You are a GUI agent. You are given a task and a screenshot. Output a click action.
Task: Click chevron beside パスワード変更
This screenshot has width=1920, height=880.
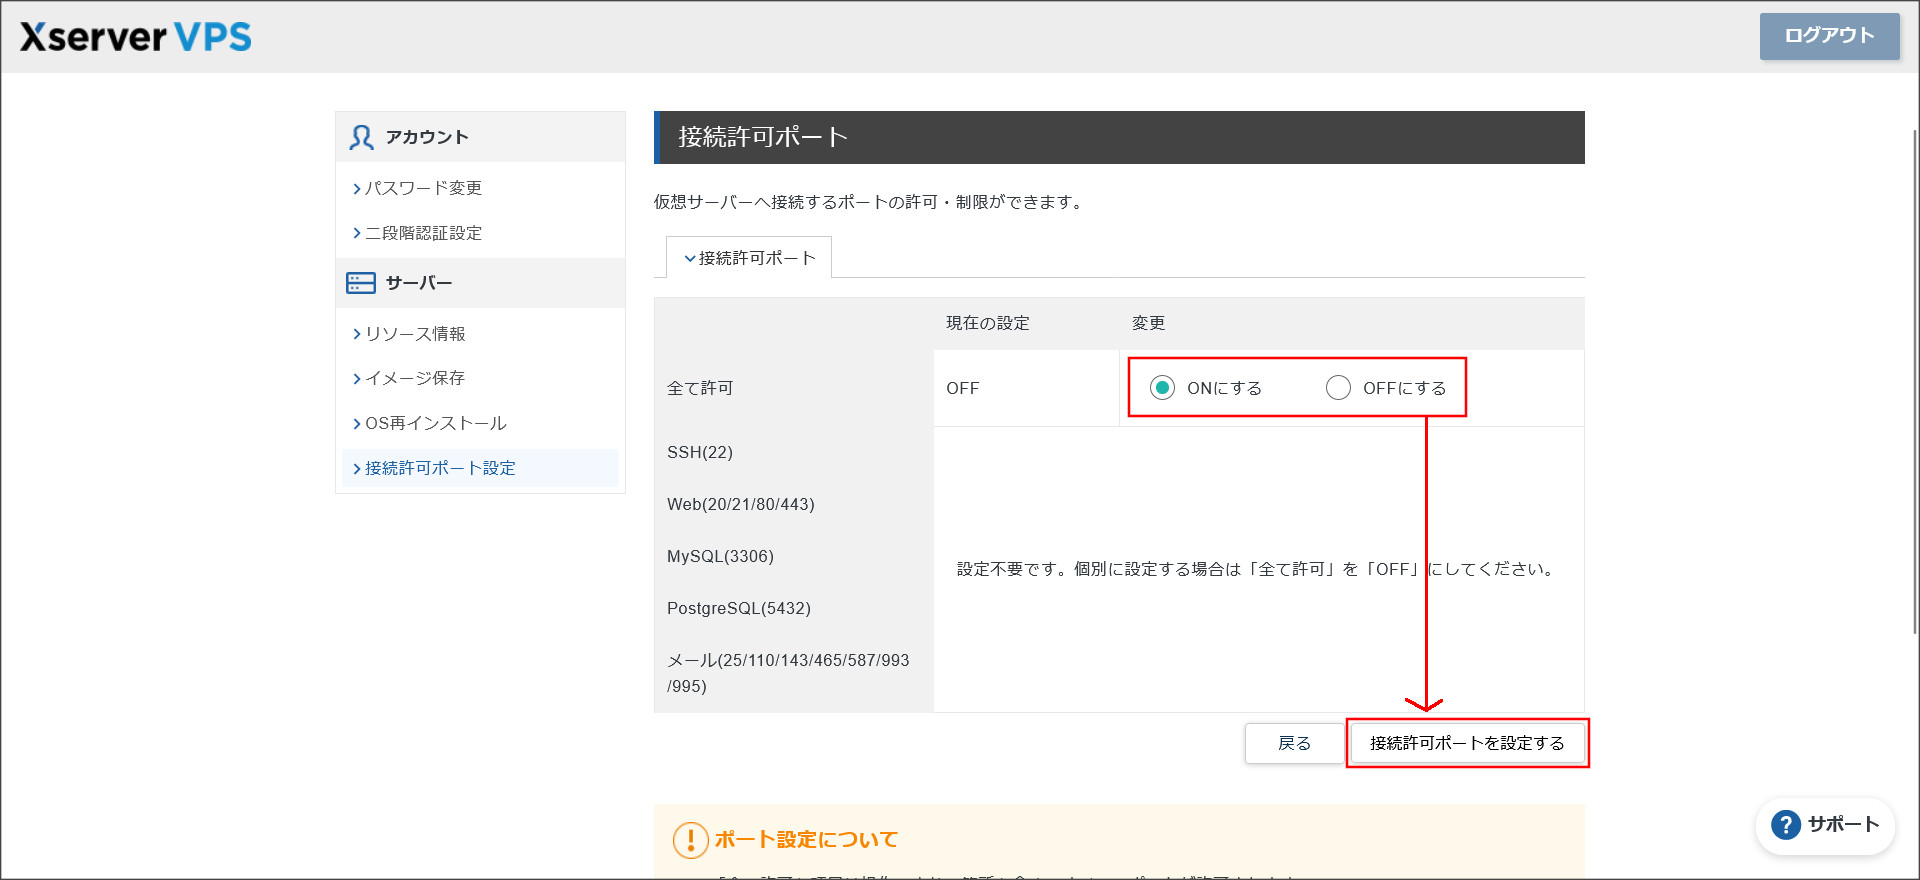[356, 189]
